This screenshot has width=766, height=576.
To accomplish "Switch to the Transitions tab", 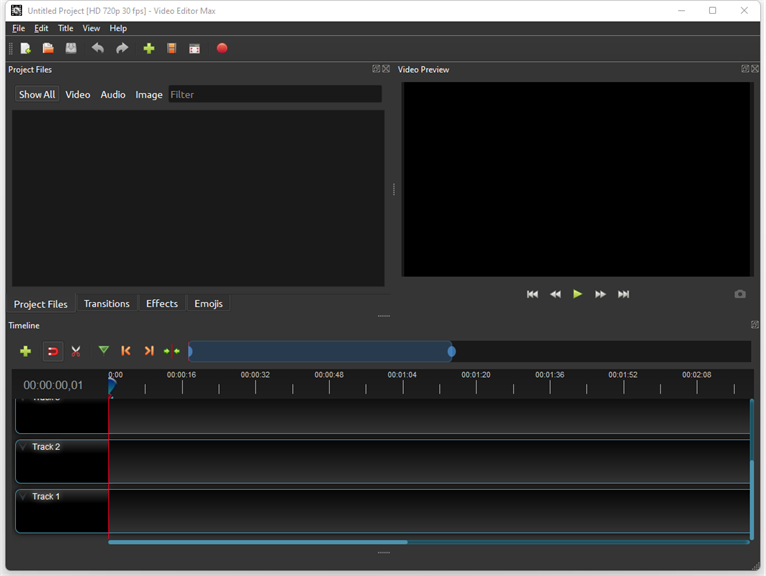I will (106, 303).
